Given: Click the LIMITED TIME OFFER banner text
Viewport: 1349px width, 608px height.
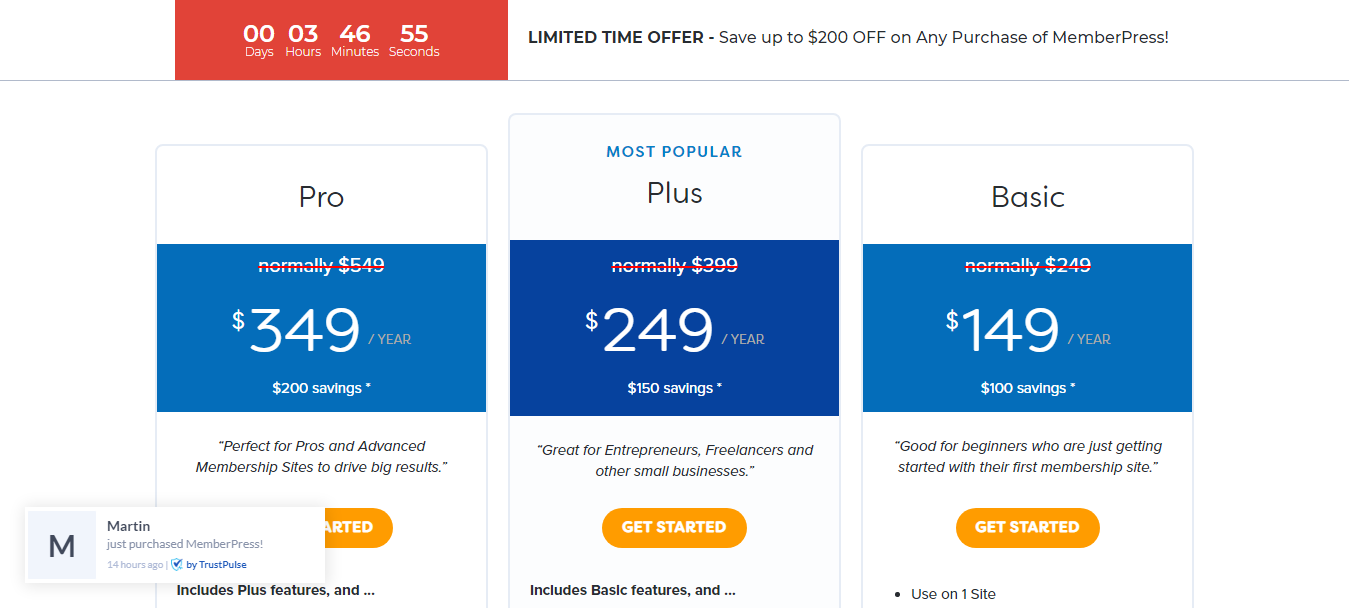Looking at the screenshot, I should 849,37.
